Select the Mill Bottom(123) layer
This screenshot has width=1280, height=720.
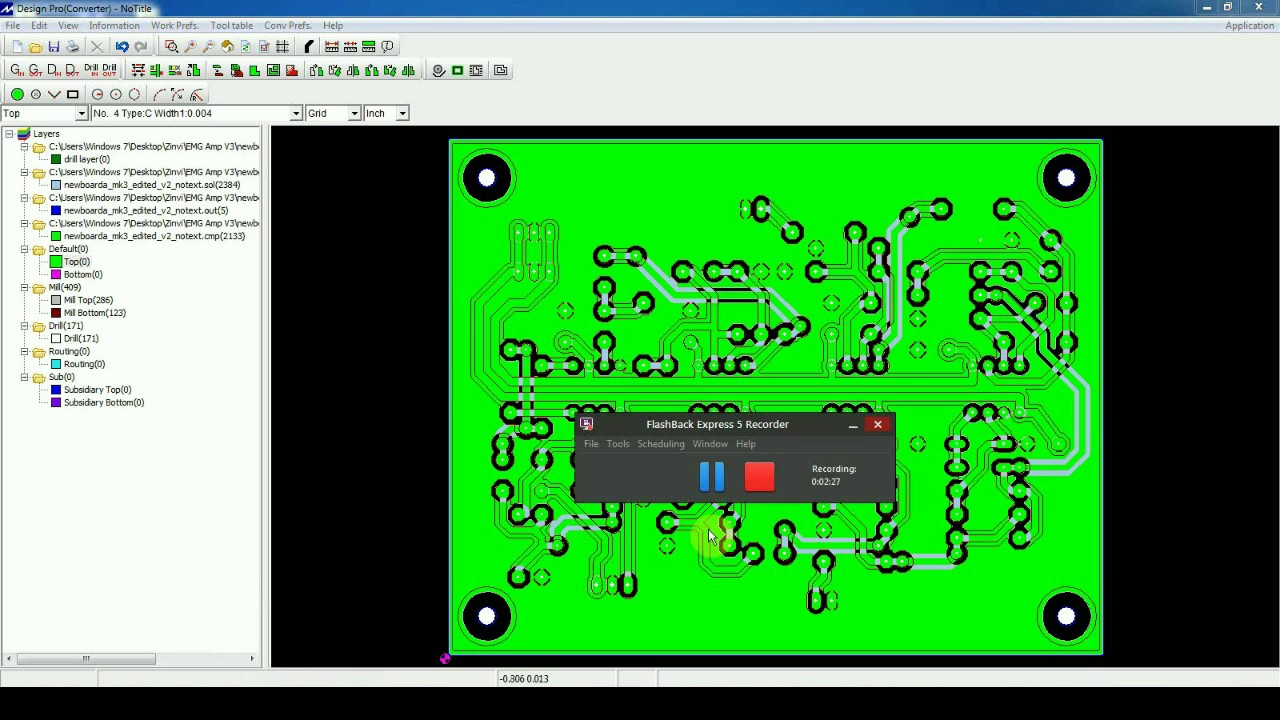coord(95,313)
